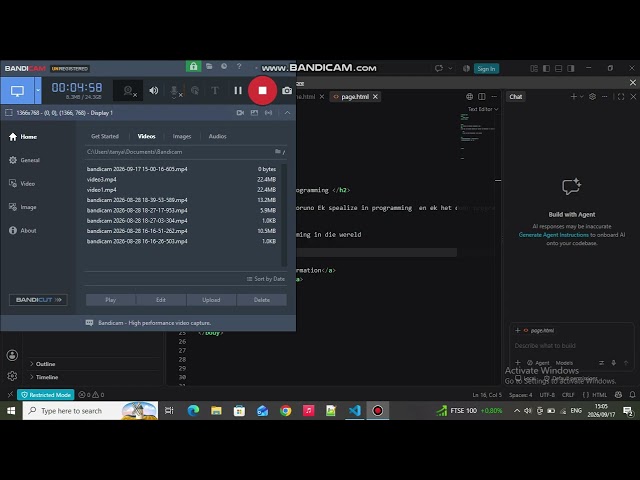The height and width of the screenshot is (480, 640).
Task: Toggle the webcam overlay icon
Action: [130, 91]
